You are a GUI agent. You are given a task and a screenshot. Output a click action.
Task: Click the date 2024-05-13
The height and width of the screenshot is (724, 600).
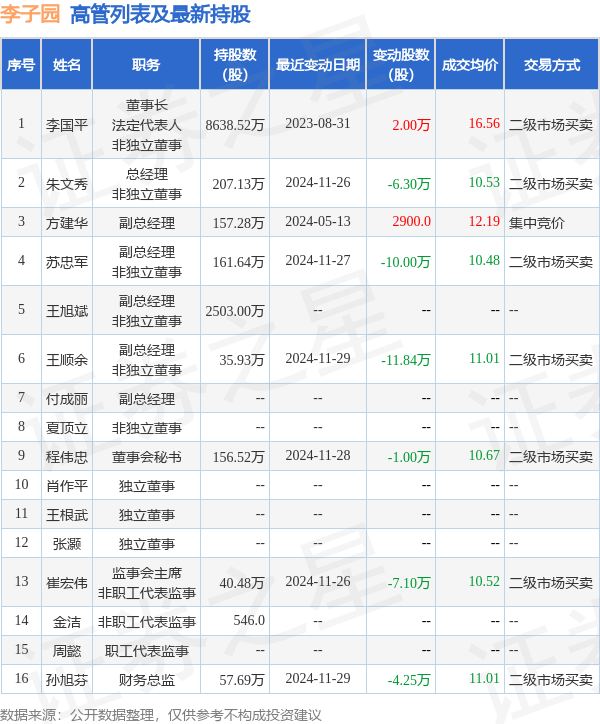point(318,221)
